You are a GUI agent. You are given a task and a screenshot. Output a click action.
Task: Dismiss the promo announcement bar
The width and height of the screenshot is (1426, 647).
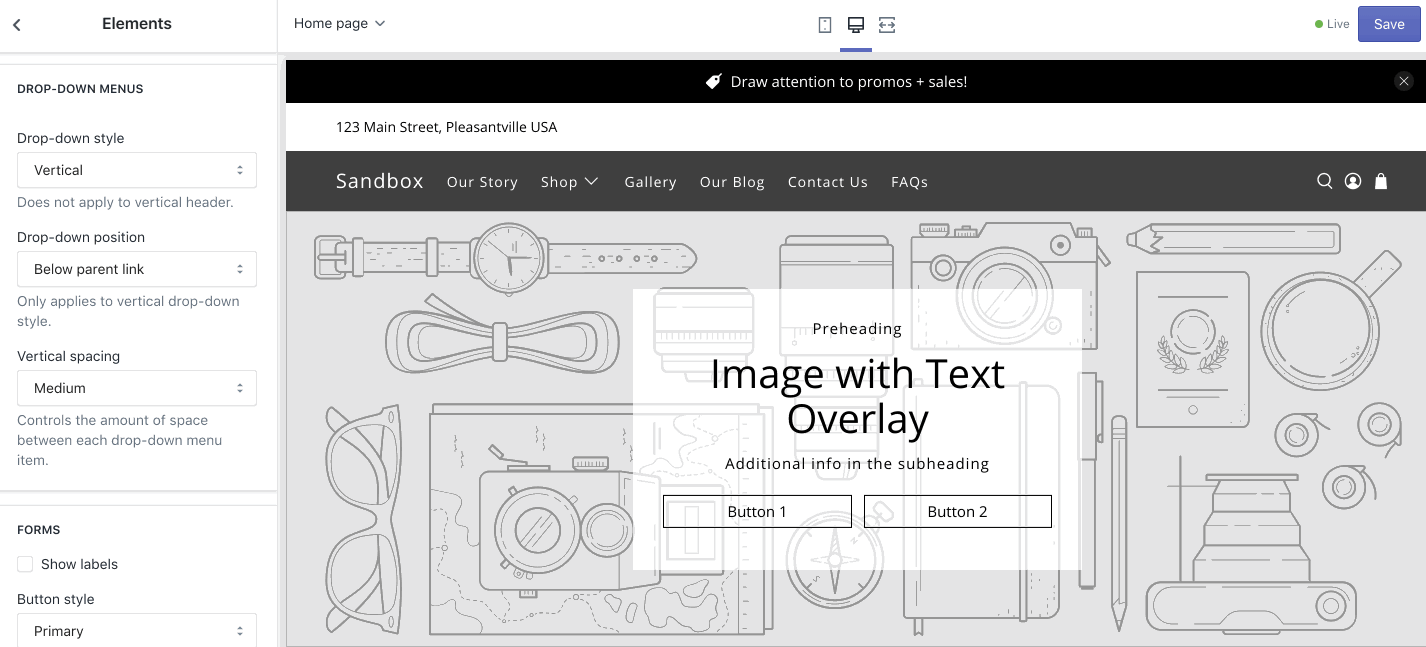pyautogui.click(x=1404, y=81)
